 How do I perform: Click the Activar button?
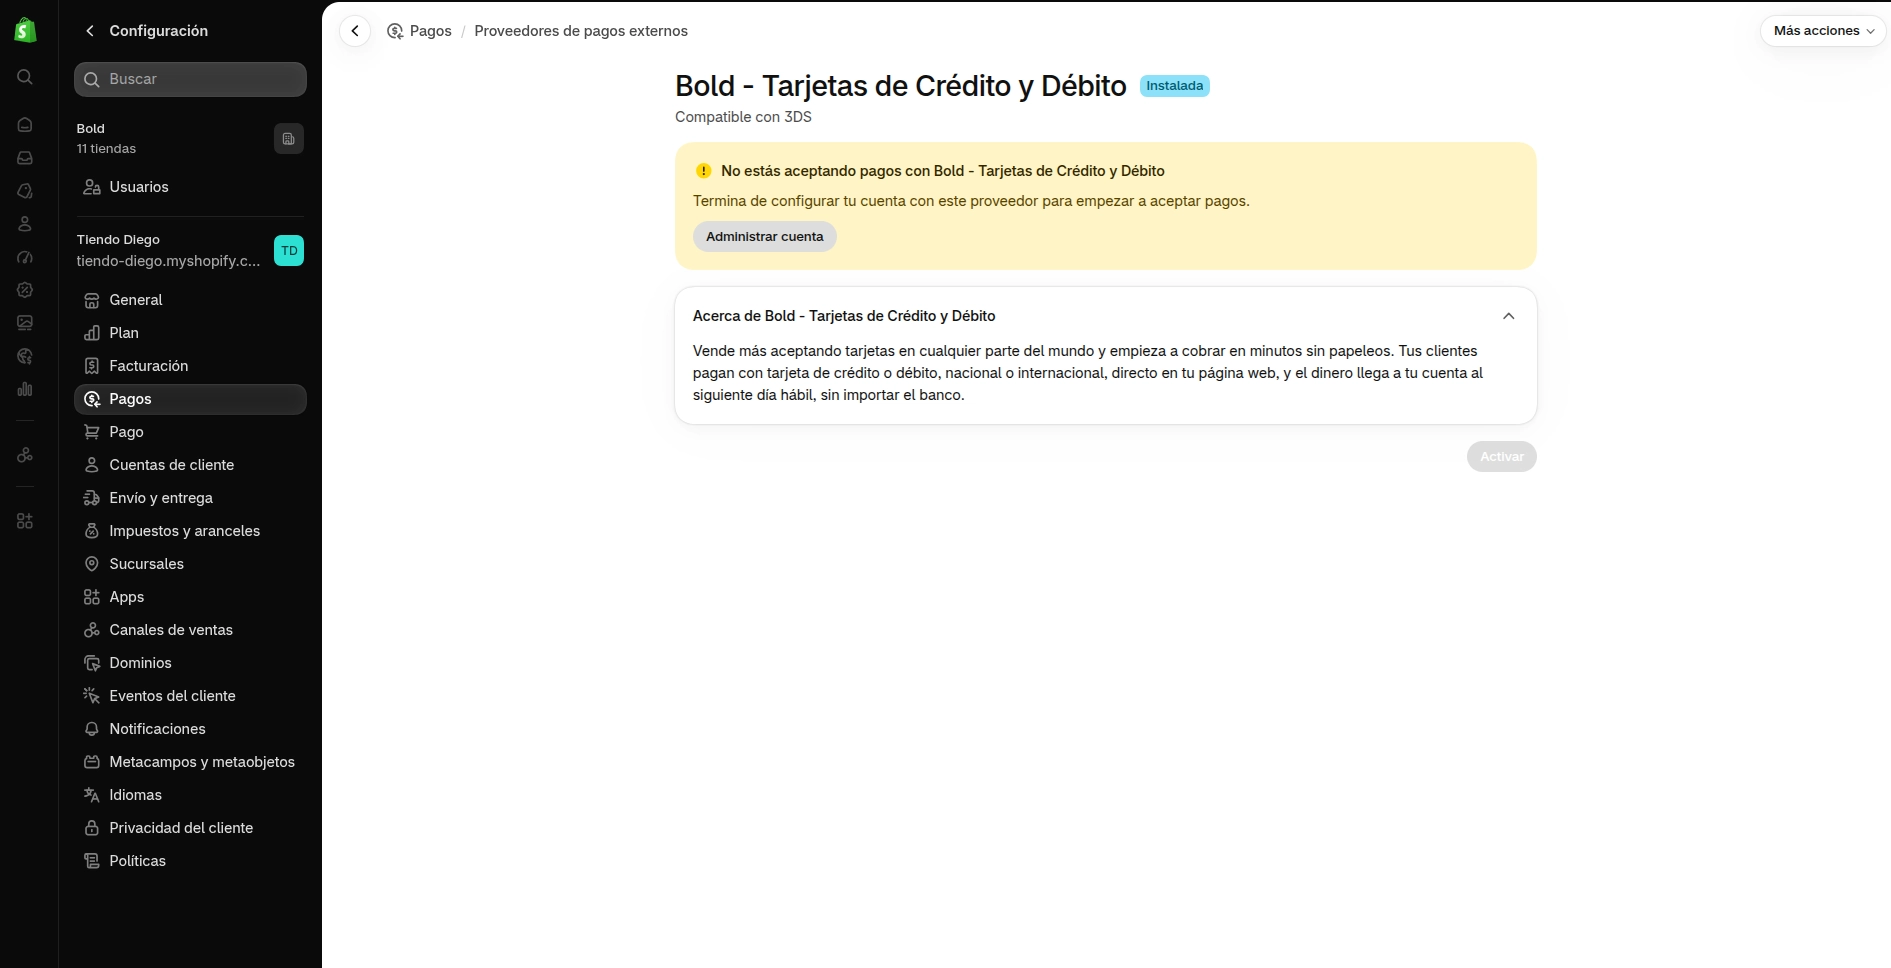pyautogui.click(x=1502, y=457)
